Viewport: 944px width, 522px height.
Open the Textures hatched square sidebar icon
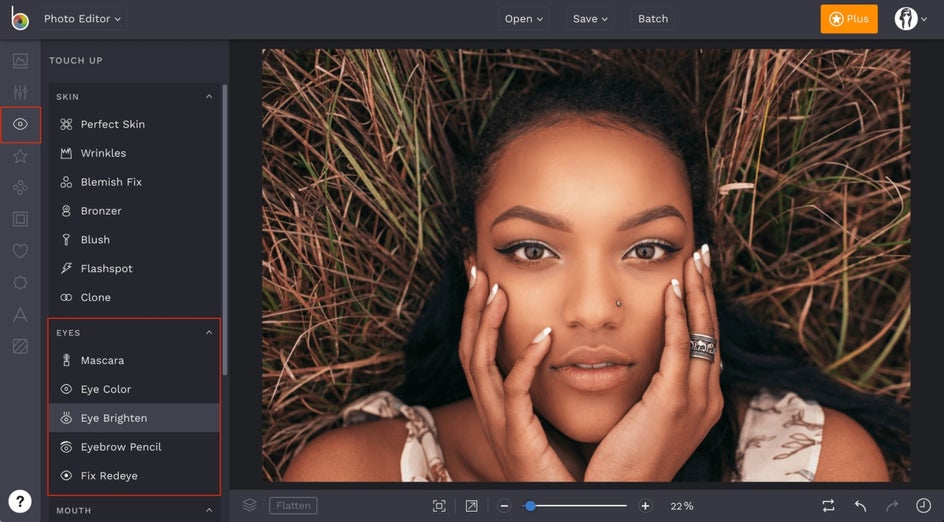tap(20, 346)
